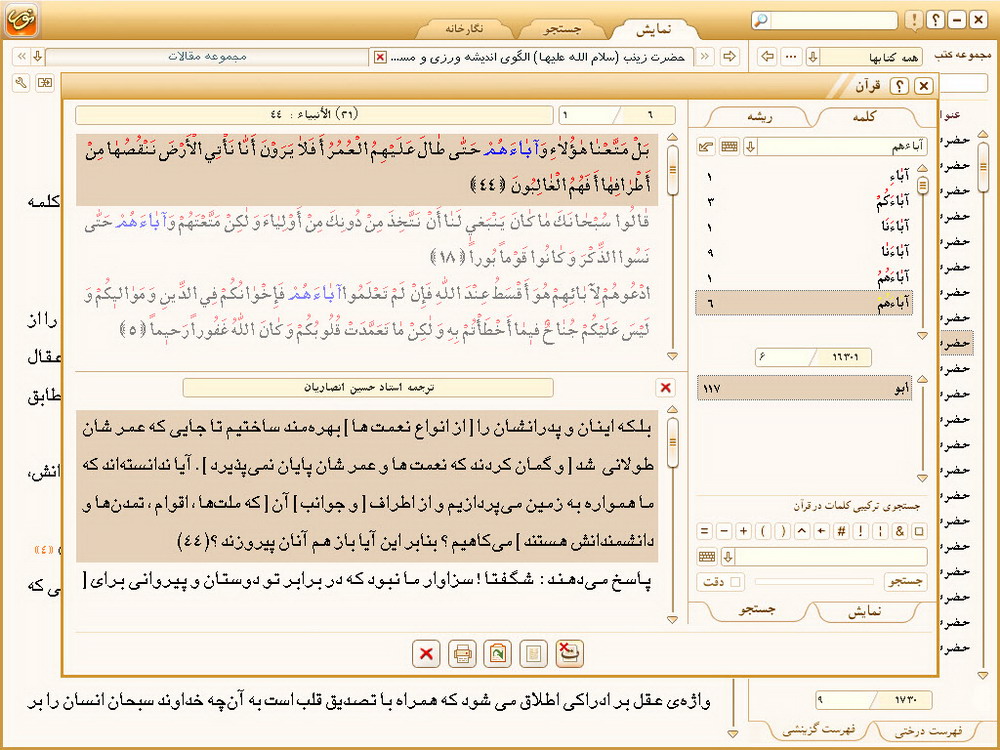Screen dimensions: 1000x750
Task: Click the print icon in bottom toolbar
Action: pyautogui.click(x=462, y=654)
